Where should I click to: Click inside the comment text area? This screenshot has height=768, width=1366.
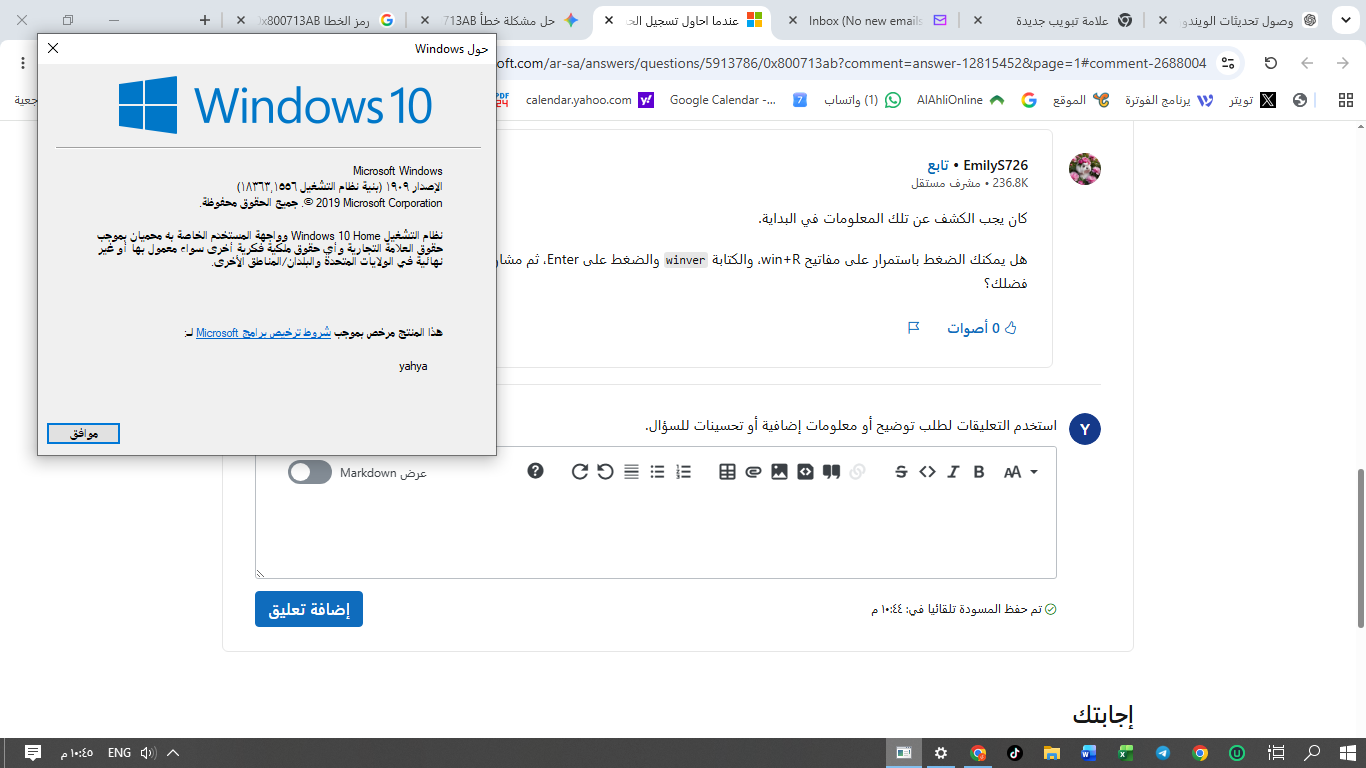(656, 537)
